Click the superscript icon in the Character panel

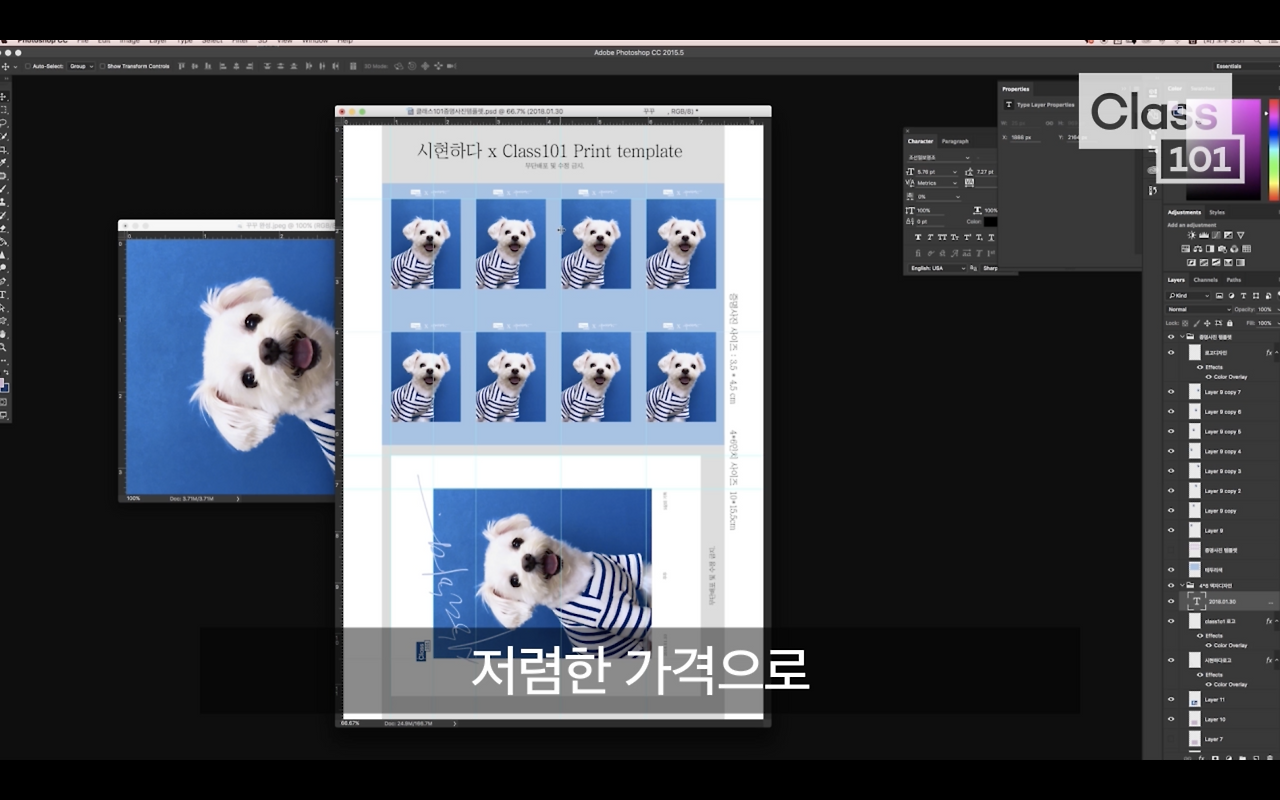966,237
